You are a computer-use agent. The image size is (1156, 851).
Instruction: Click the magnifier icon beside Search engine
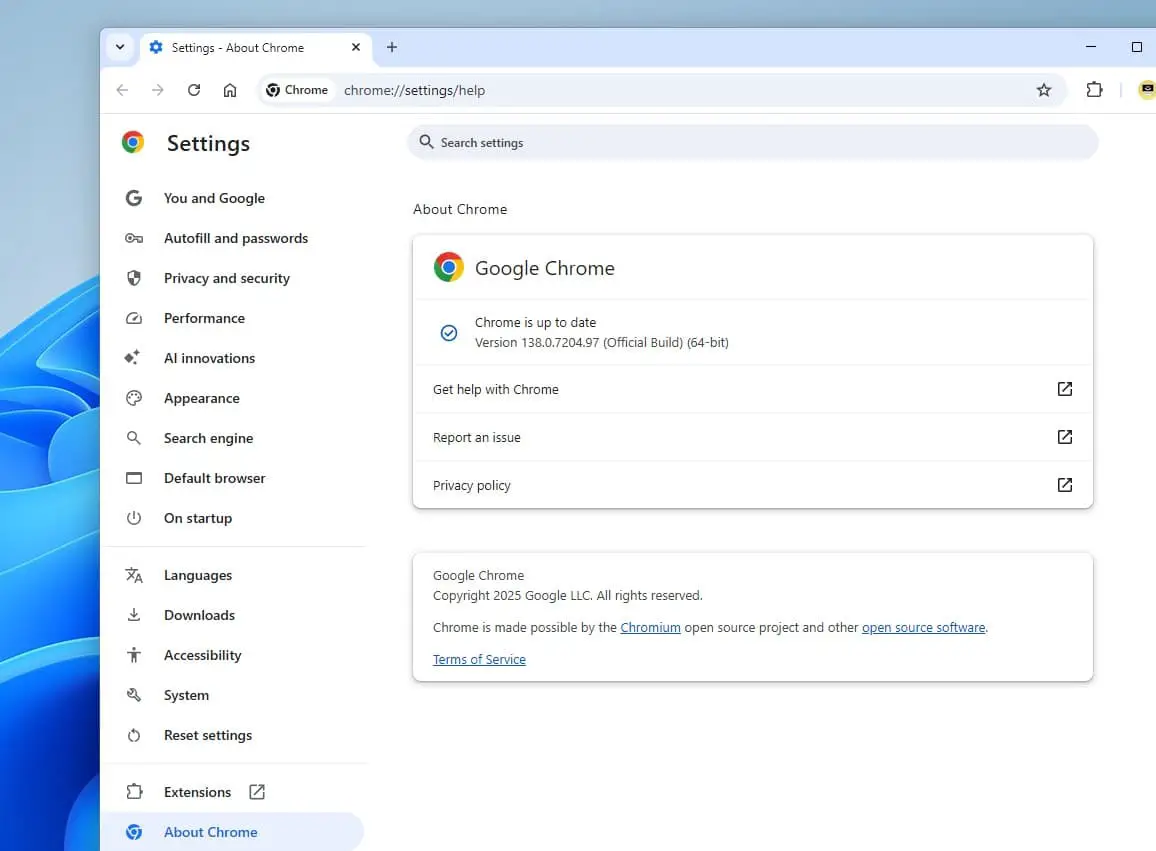pos(133,438)
